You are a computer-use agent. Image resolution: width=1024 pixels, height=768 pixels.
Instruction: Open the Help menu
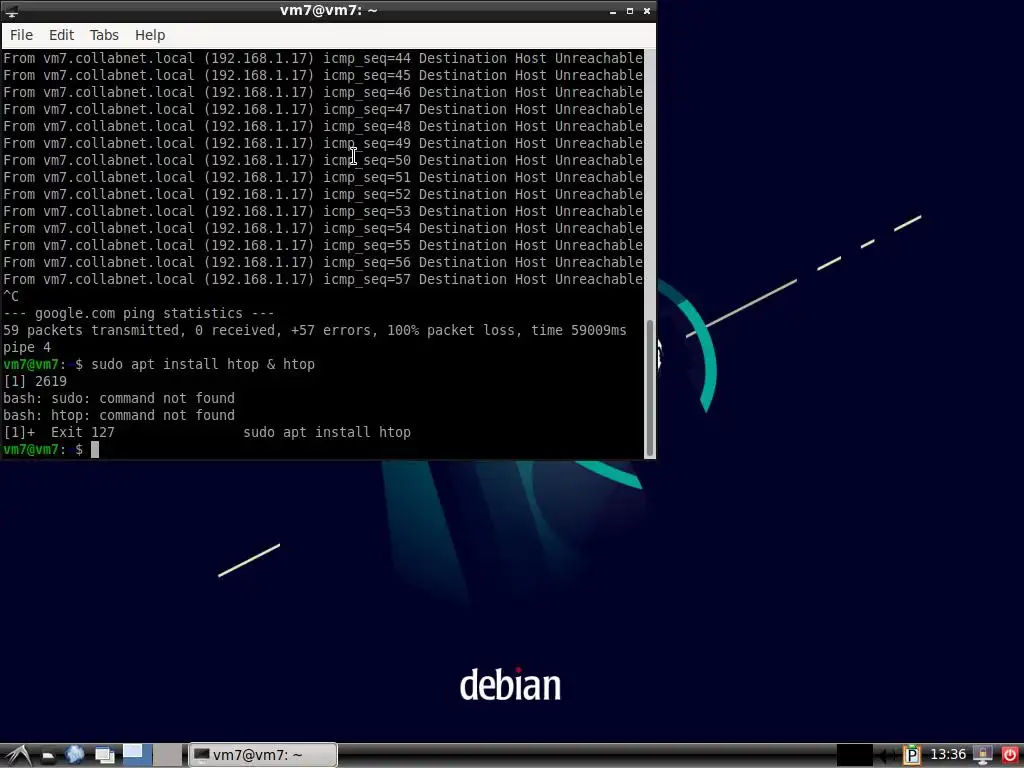coord(150,35)
